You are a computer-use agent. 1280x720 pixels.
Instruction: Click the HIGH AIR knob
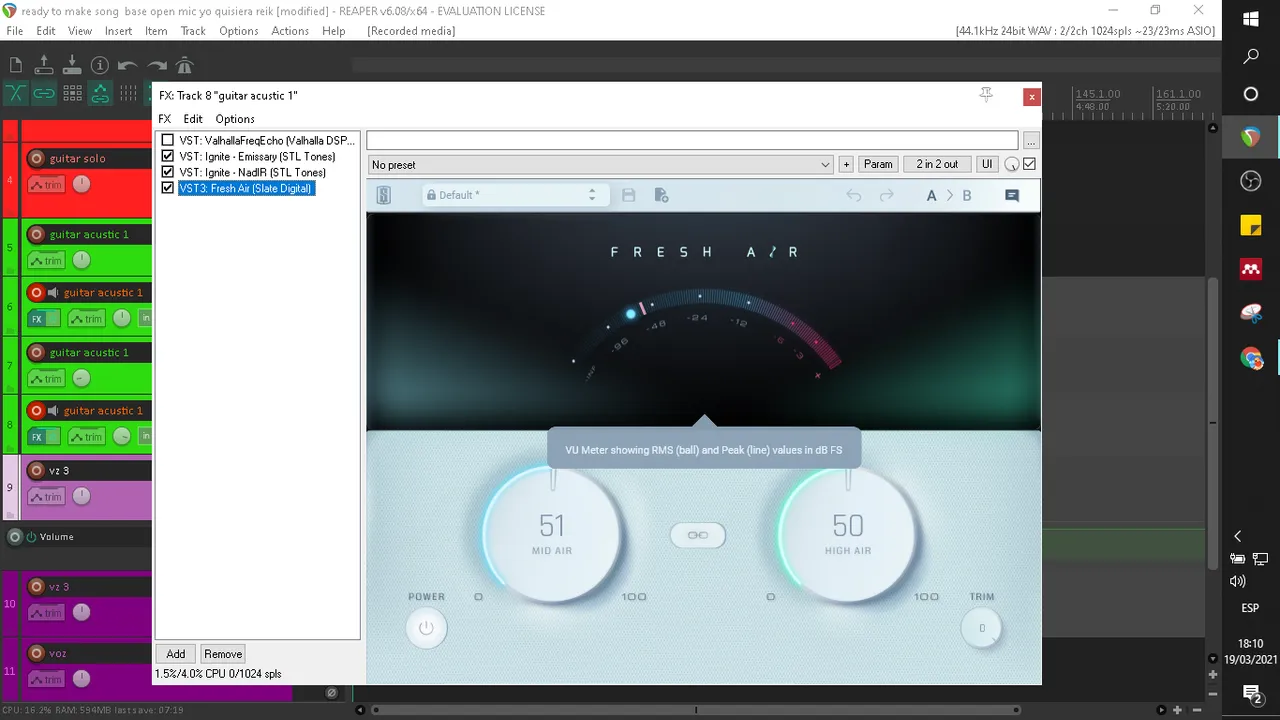coord(848,535)
